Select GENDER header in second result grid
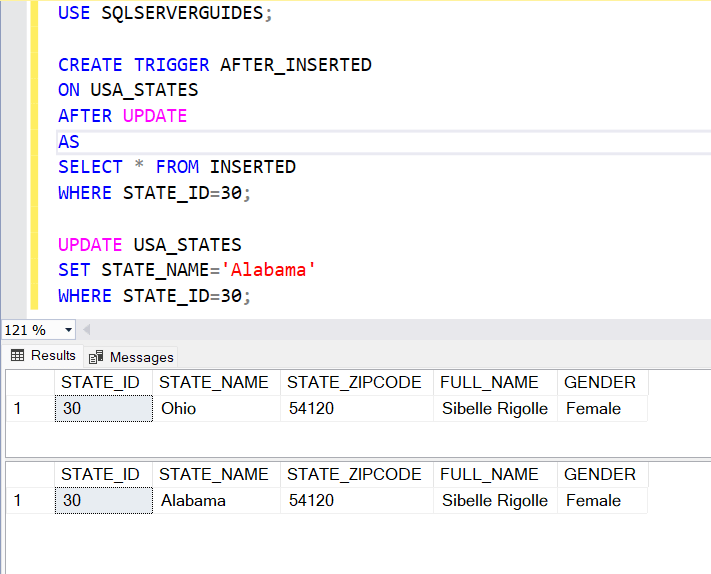711x574 pixels. pyautogui.click(x=603, y=474)
